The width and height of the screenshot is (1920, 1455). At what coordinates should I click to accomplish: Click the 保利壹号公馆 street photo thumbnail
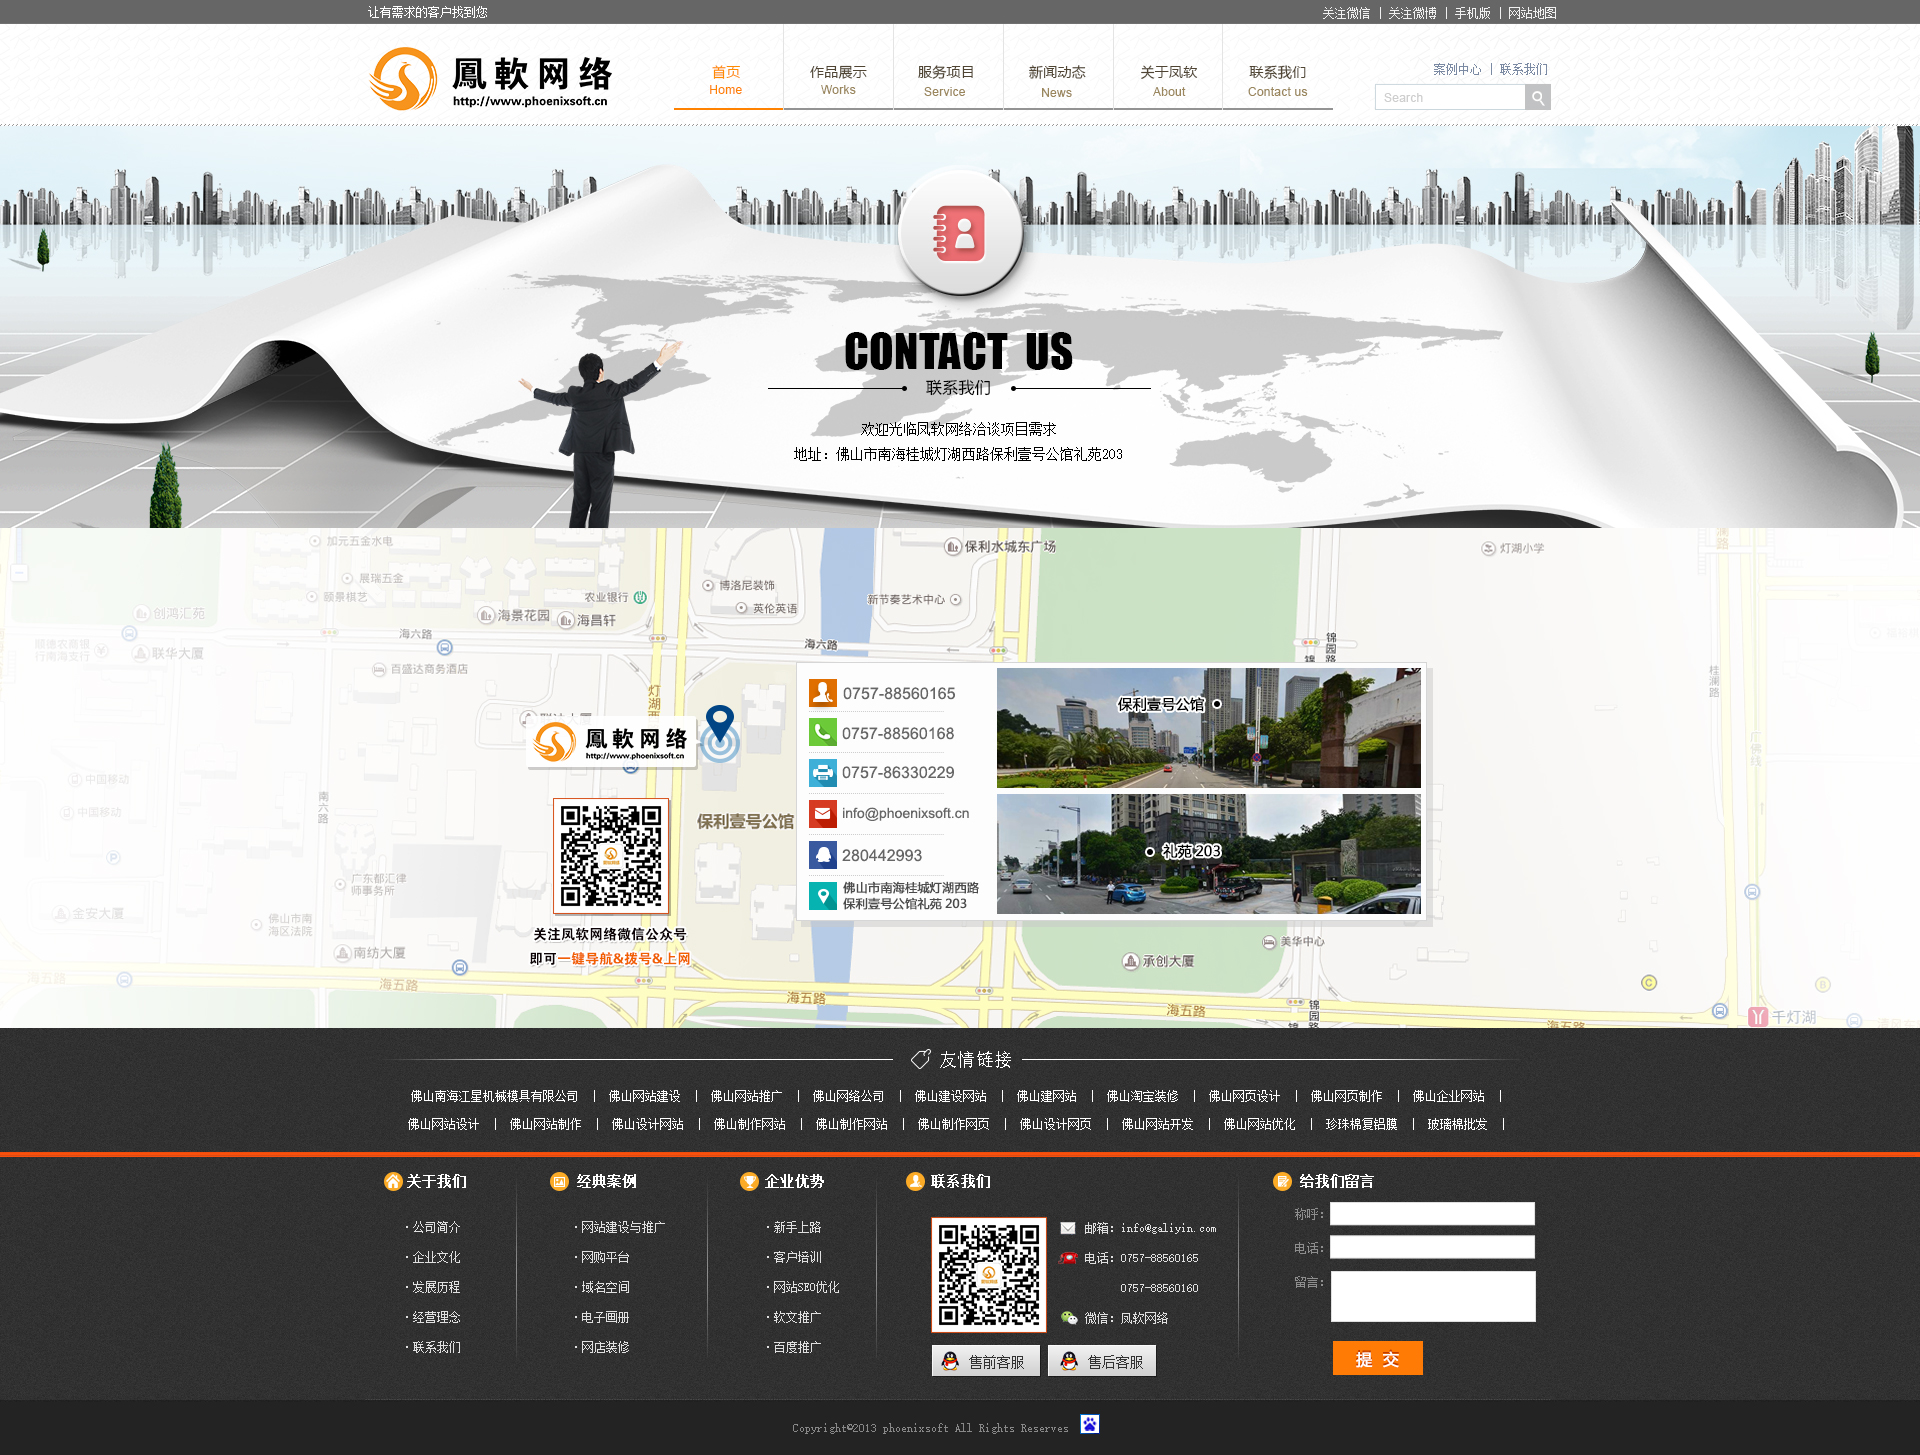(1208, 728)
